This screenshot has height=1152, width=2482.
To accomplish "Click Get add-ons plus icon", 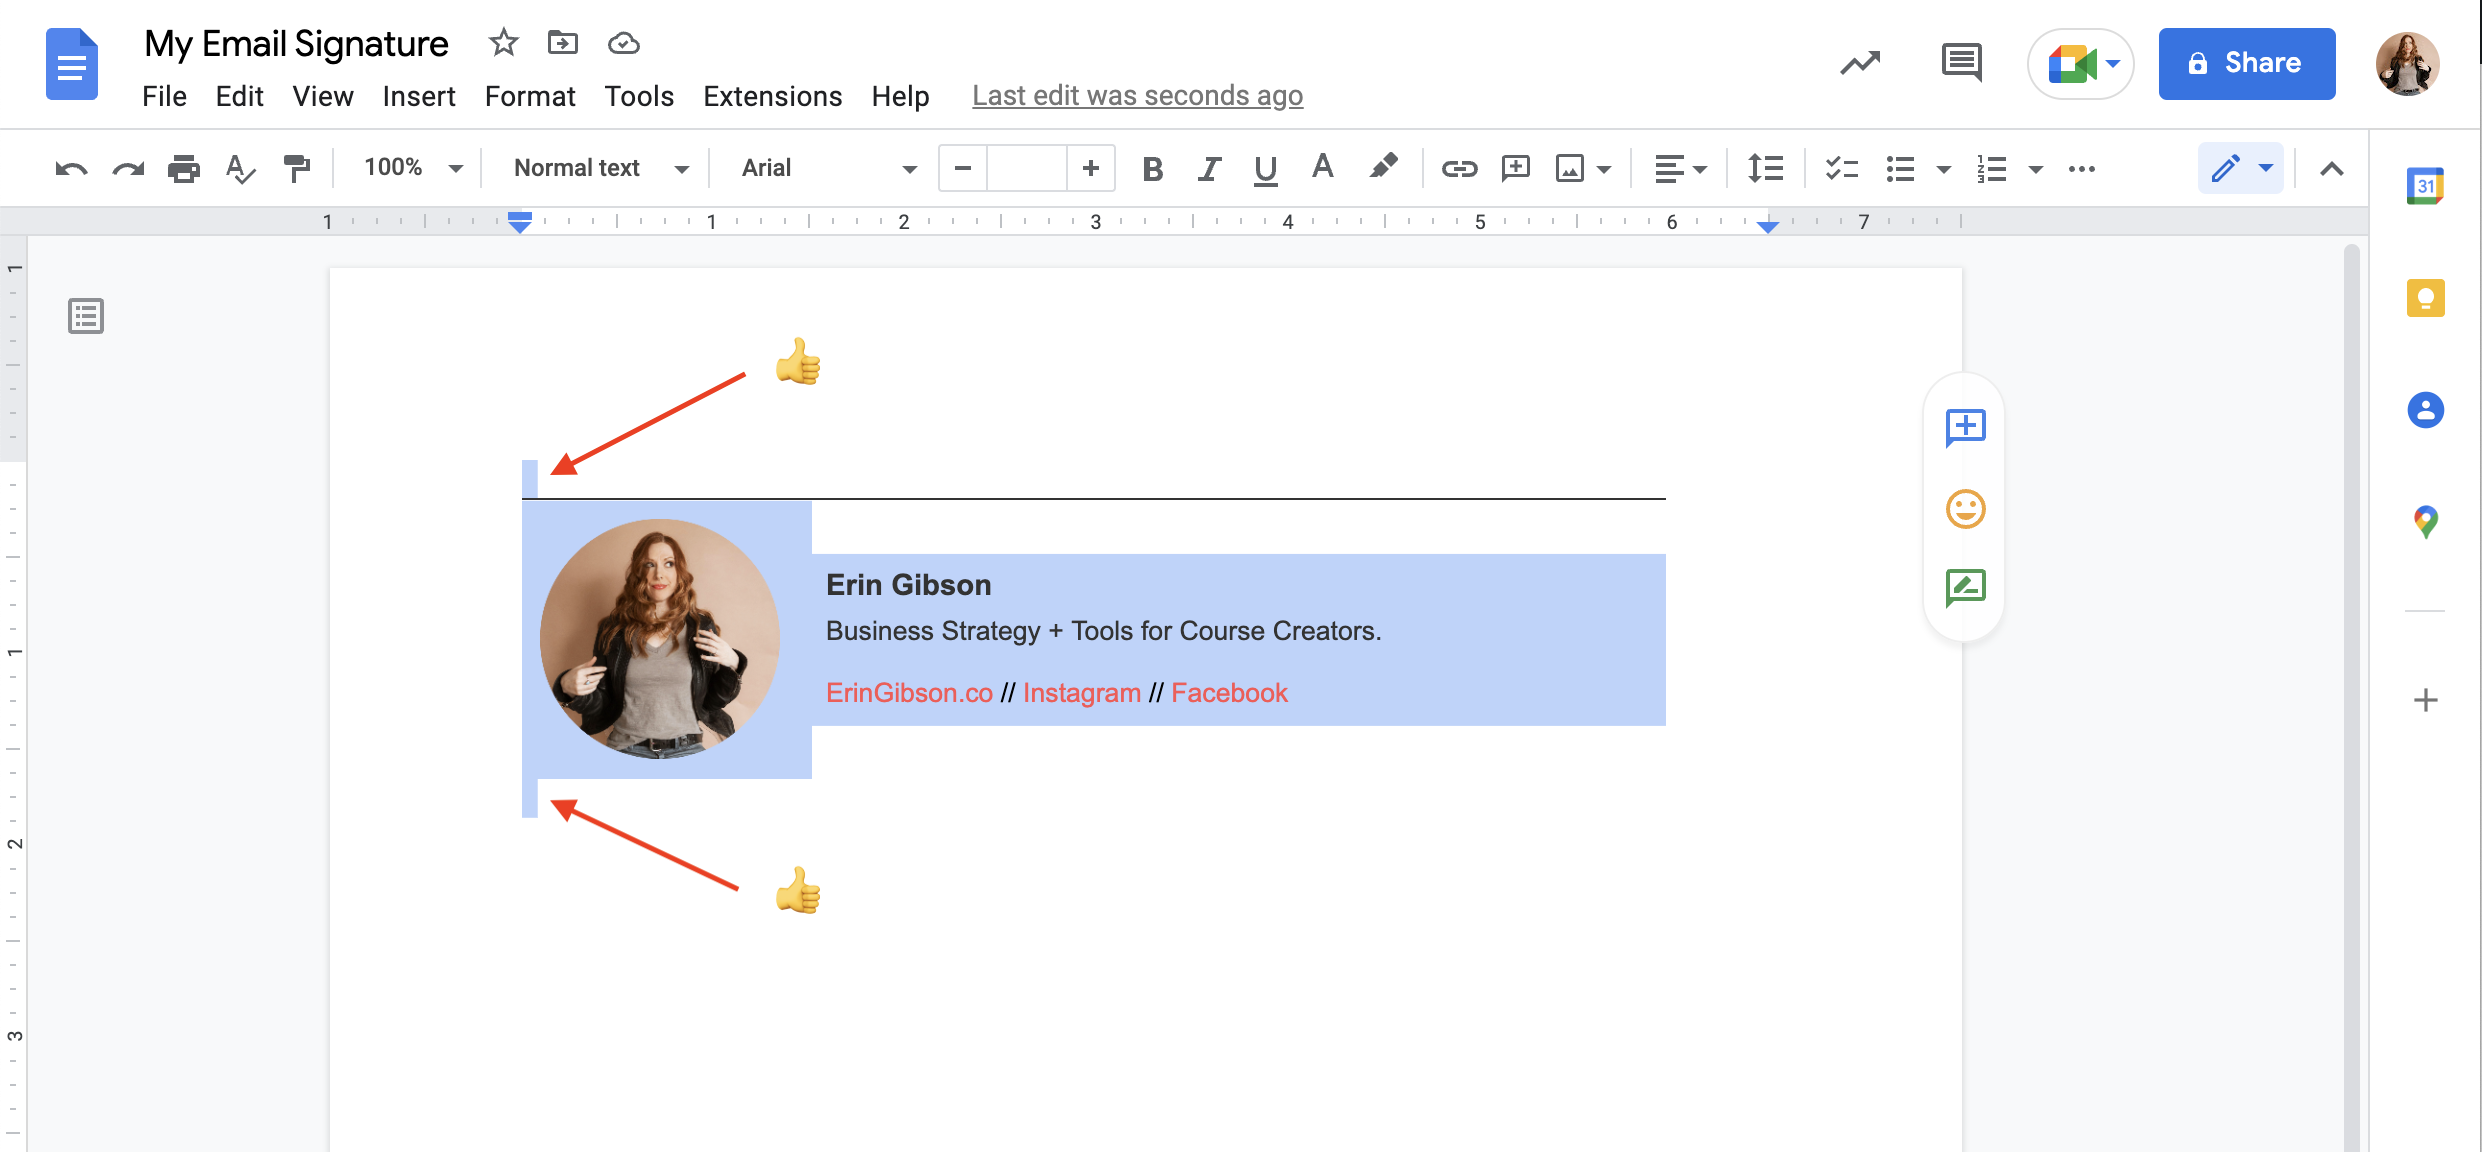I will (2425, 700).
